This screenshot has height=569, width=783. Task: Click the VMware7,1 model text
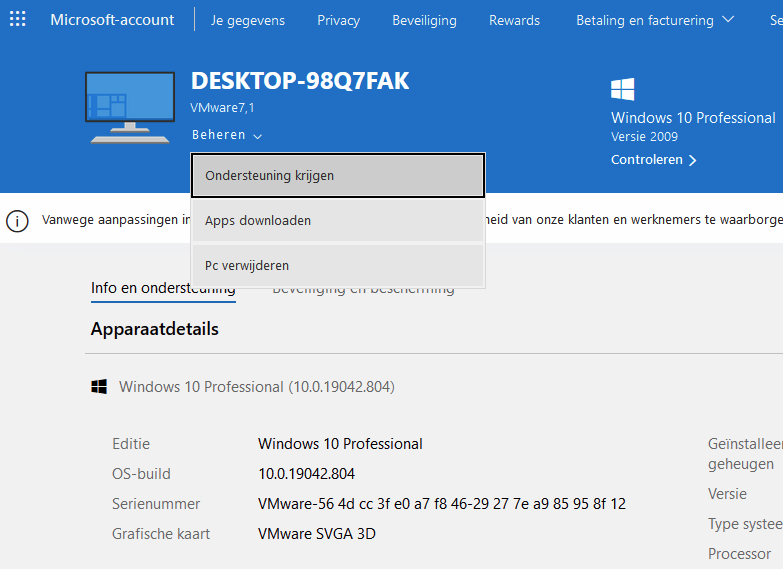point(222,108)
